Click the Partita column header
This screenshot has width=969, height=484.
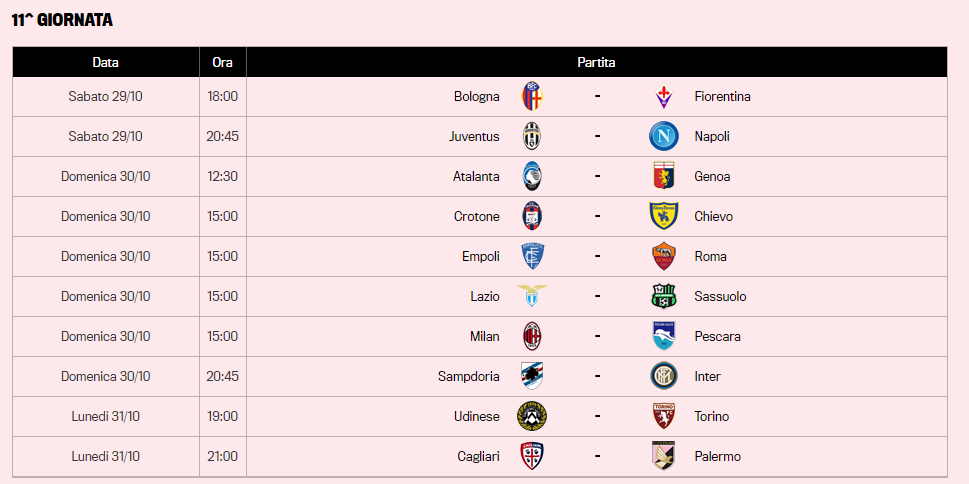coord(596,62)
